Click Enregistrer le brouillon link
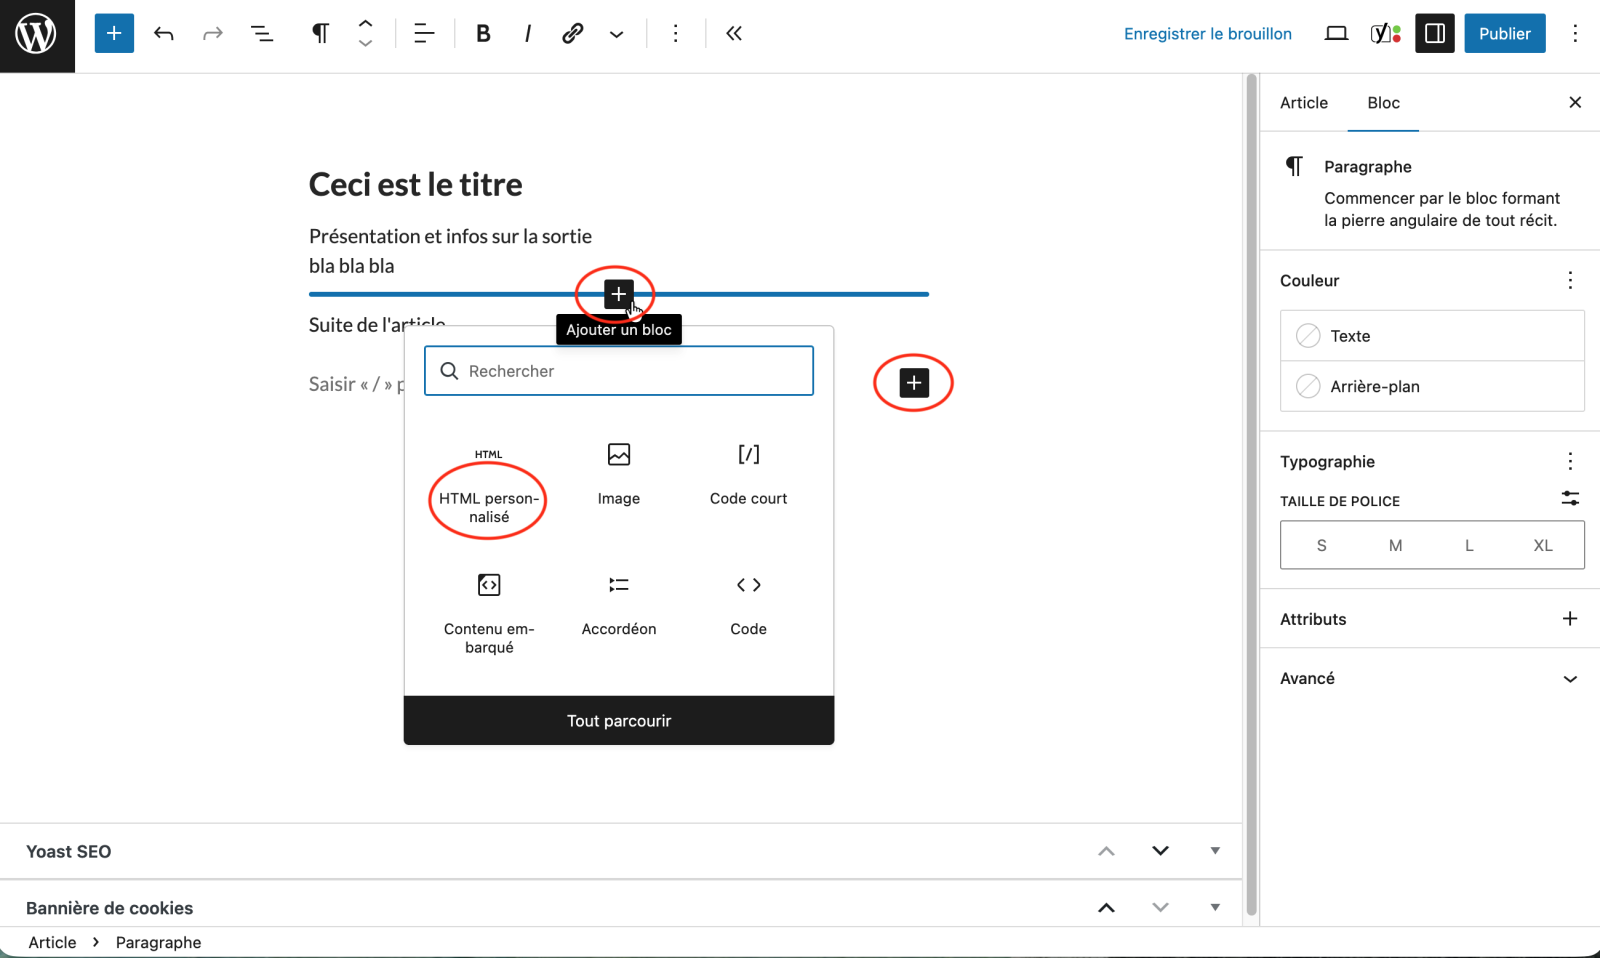 1207,34
